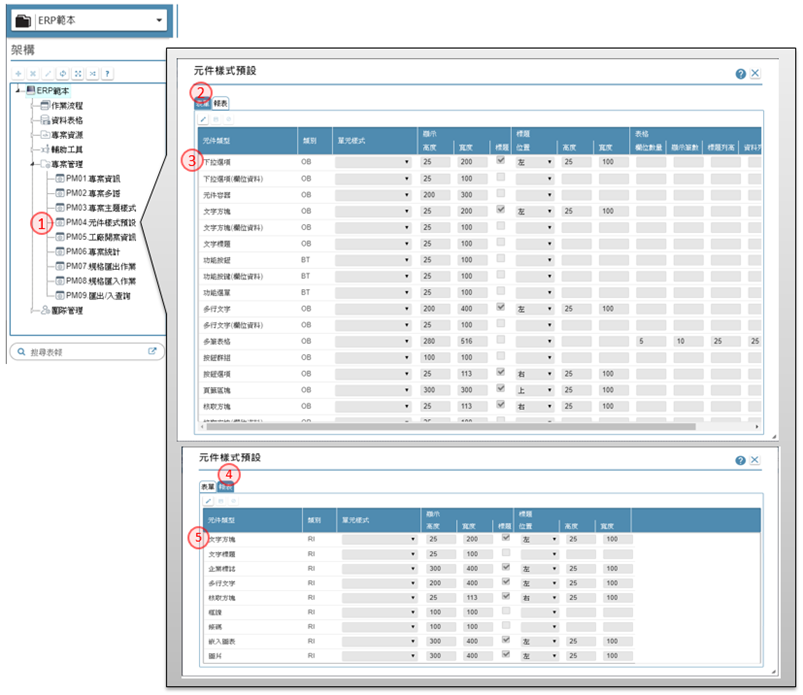Click the pencil edit icon in the lower panel toolbar
This screenshot has width=803, height=695.
pos(208,501)
